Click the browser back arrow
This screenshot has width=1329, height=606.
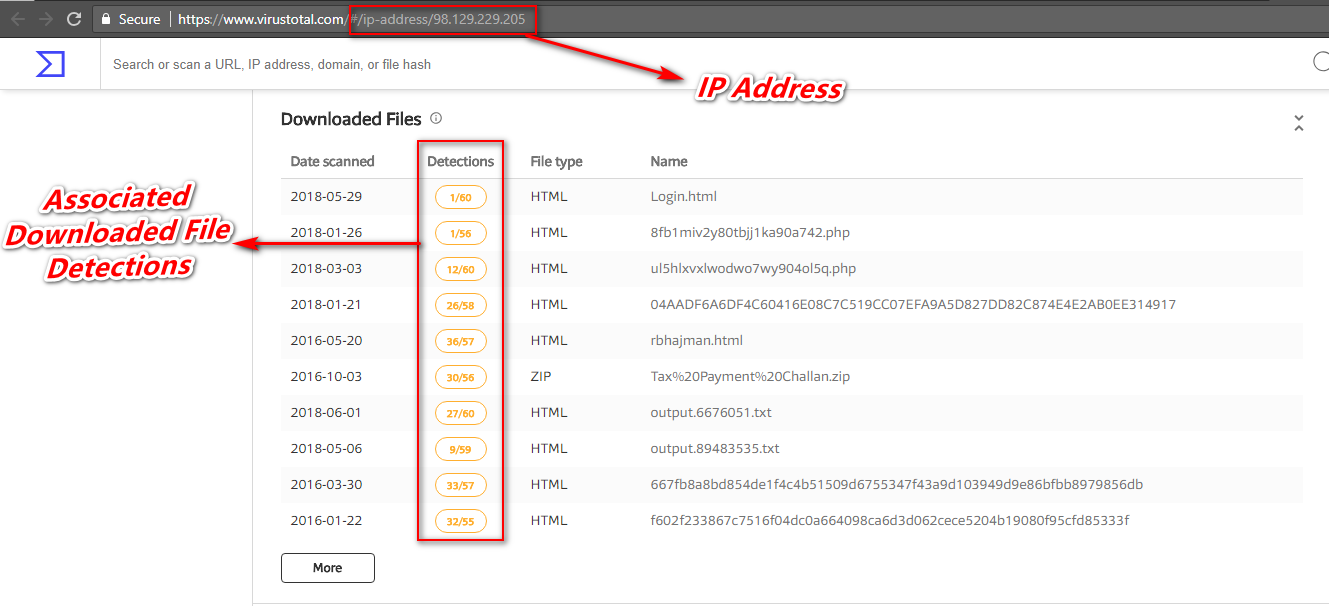pyautogui.click(x=18, y=19)
